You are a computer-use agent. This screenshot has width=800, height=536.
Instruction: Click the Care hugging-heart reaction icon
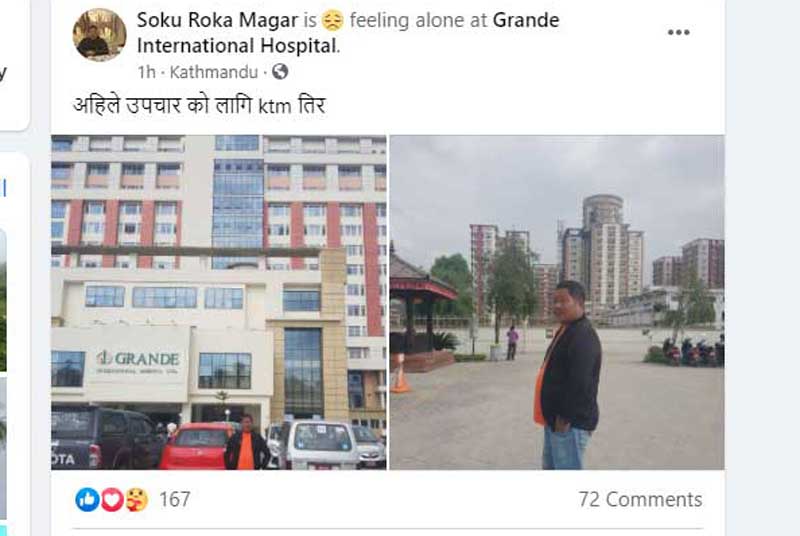pyautogui.click(x=136, y=499)
